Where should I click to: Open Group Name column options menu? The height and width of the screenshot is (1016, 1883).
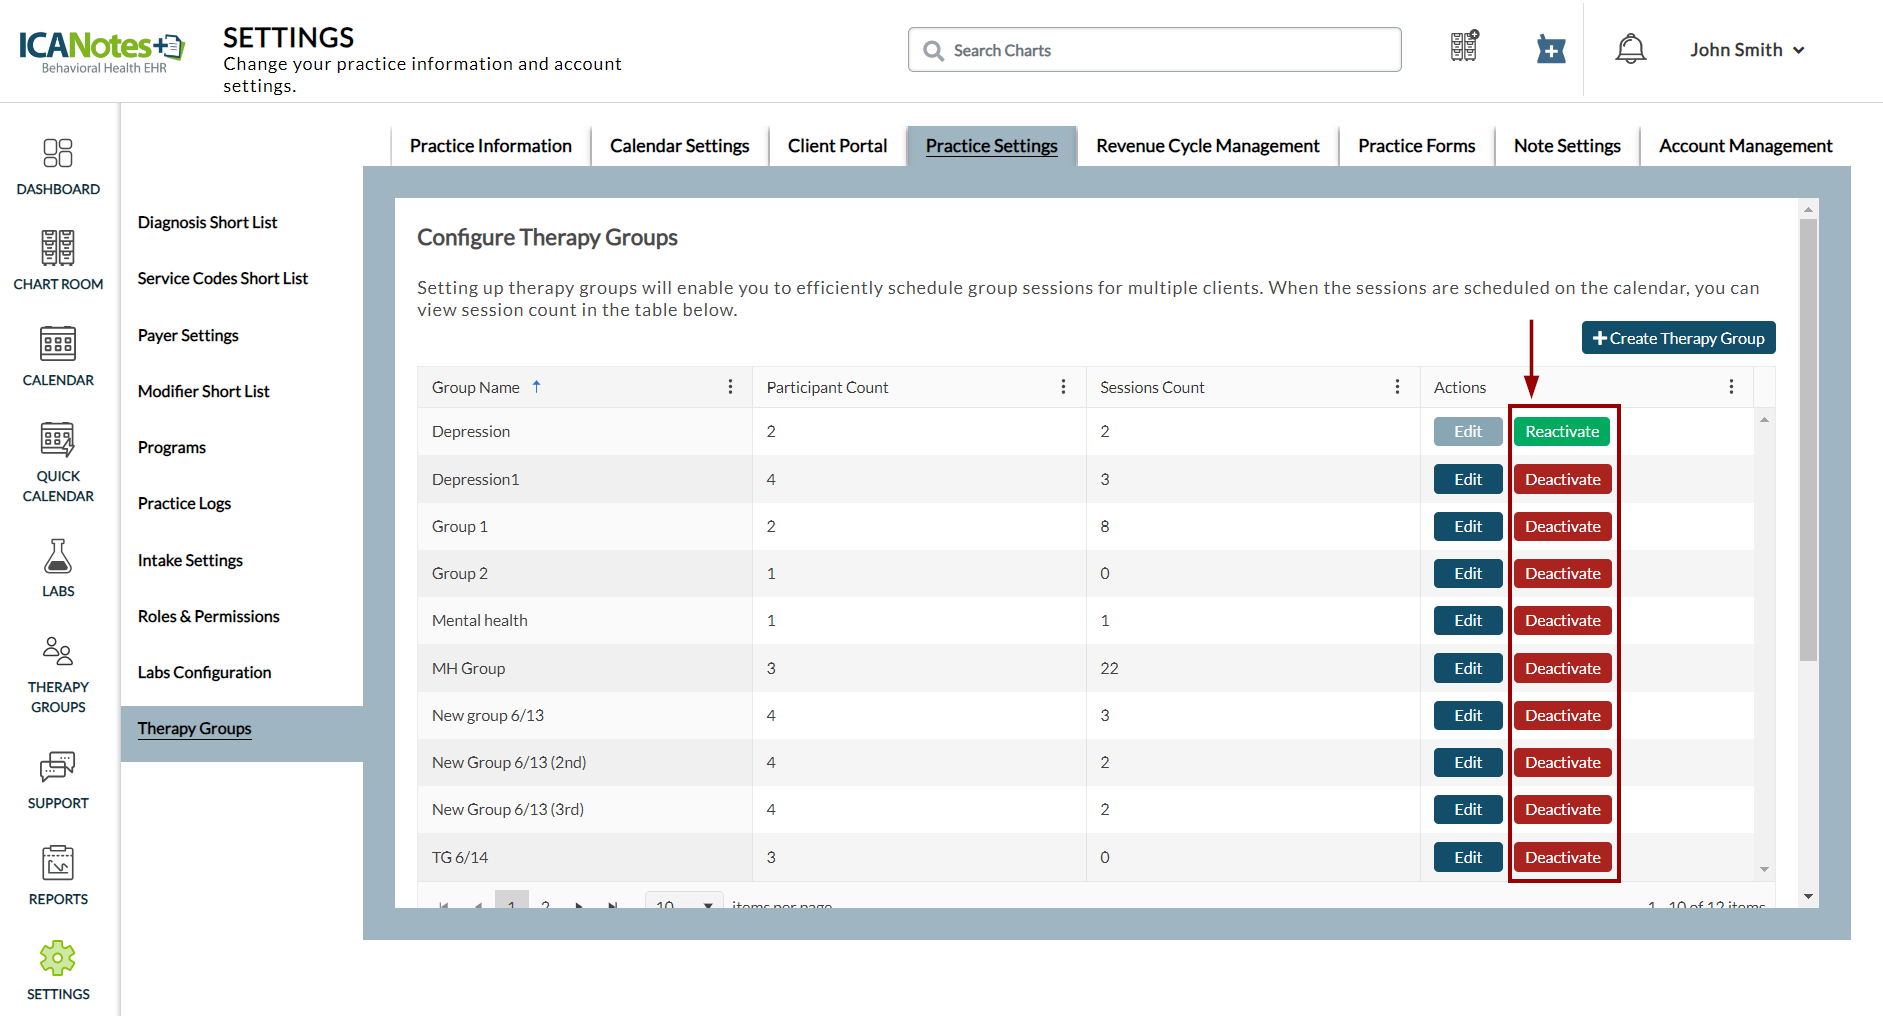pos(730,387)
